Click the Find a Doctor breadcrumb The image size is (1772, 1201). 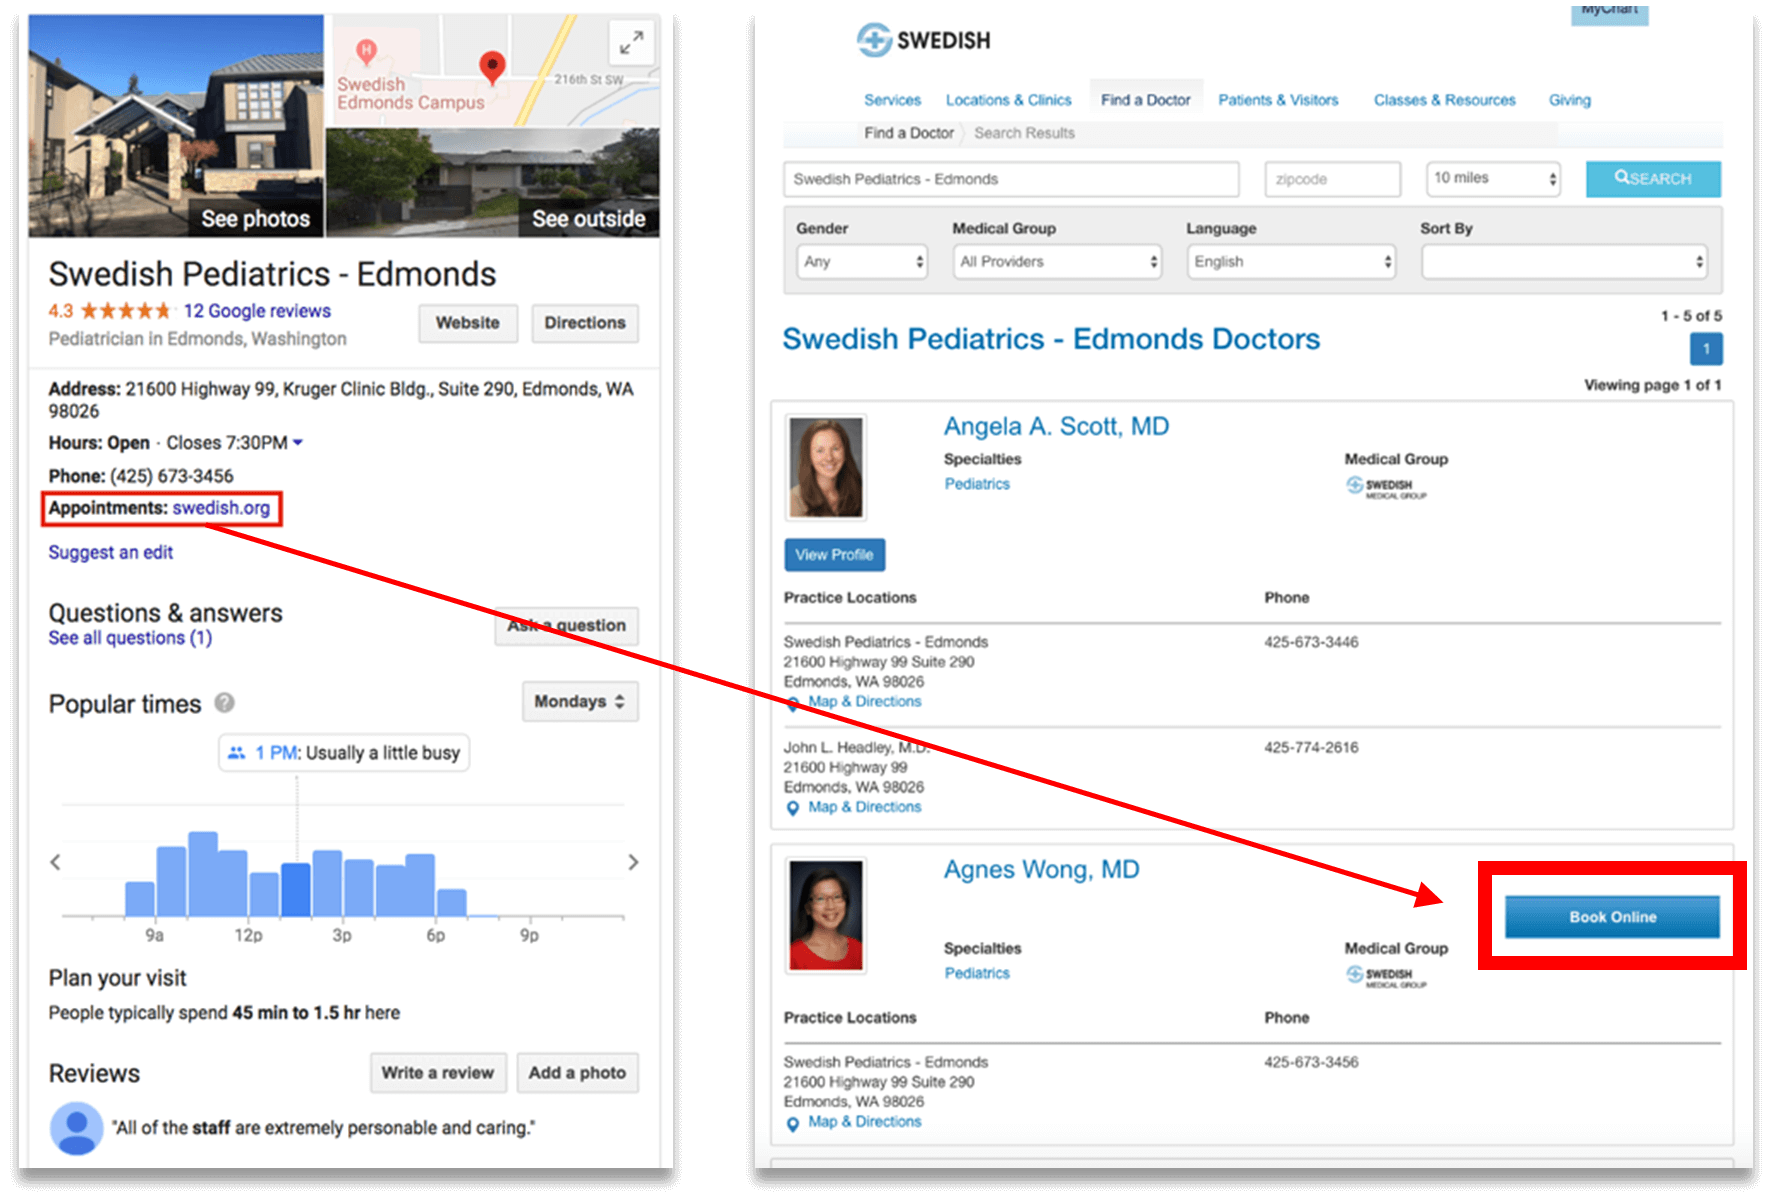pos(909,133)
